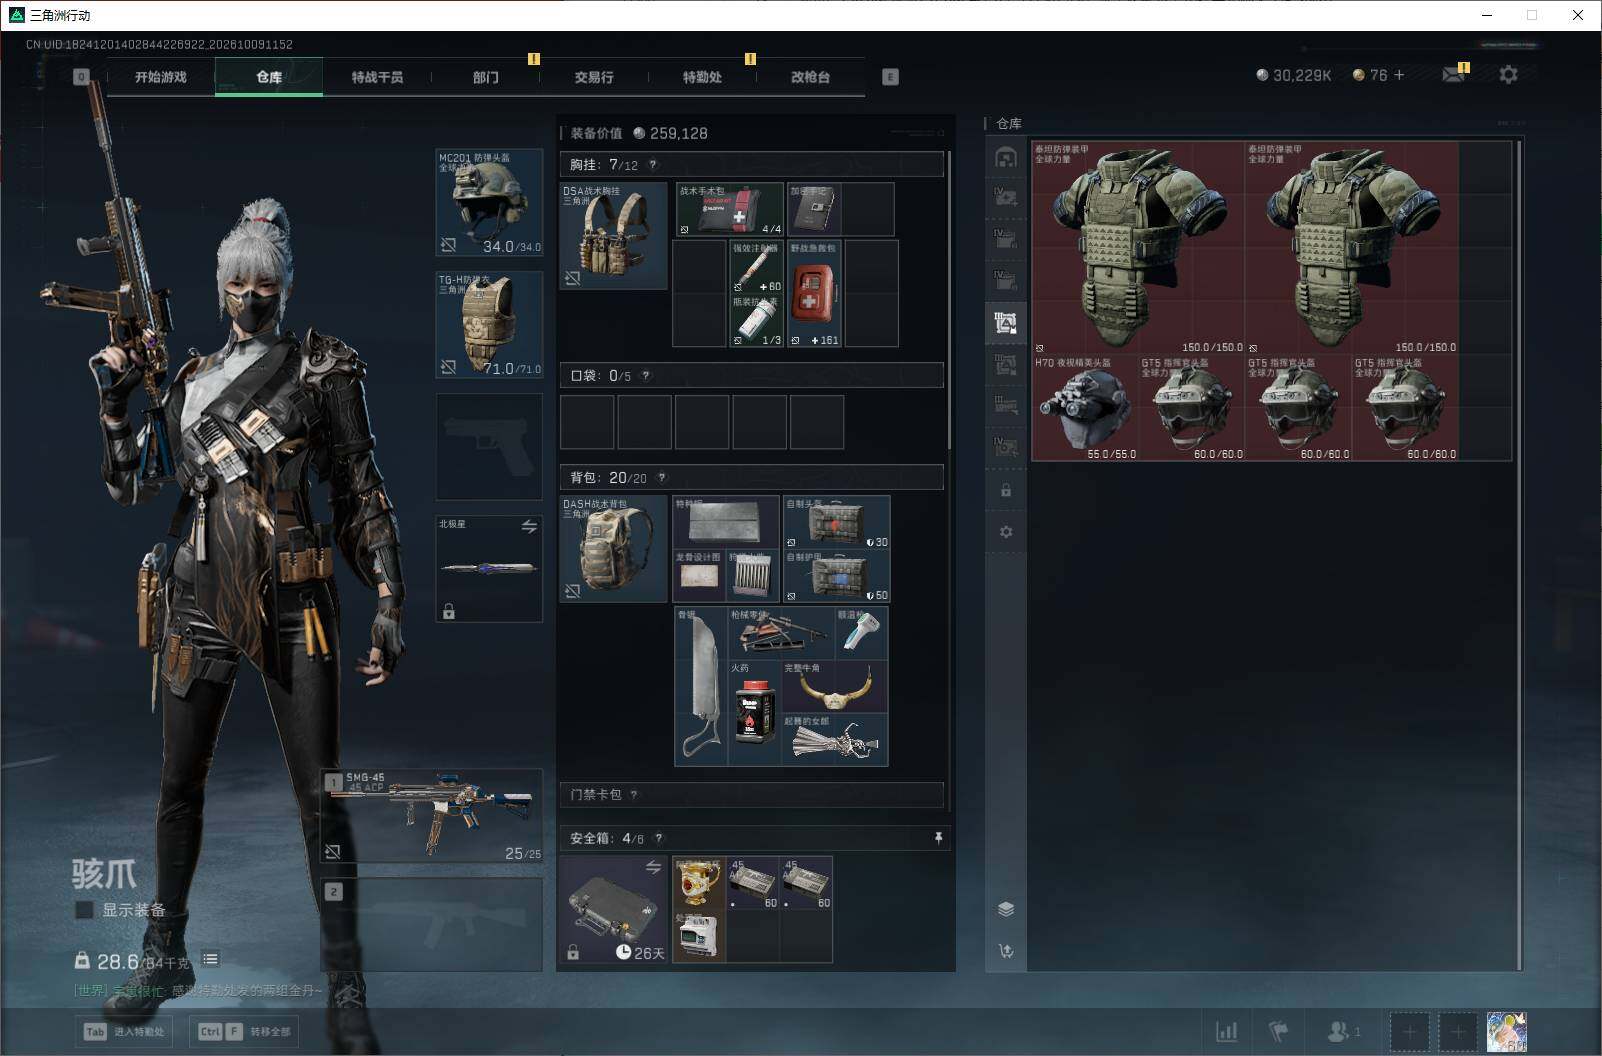Image resolution: width=1602 pixels, height=1056 pixels.
Task: Select the MC201 helmet equipment slot
Action: (489, 202)
